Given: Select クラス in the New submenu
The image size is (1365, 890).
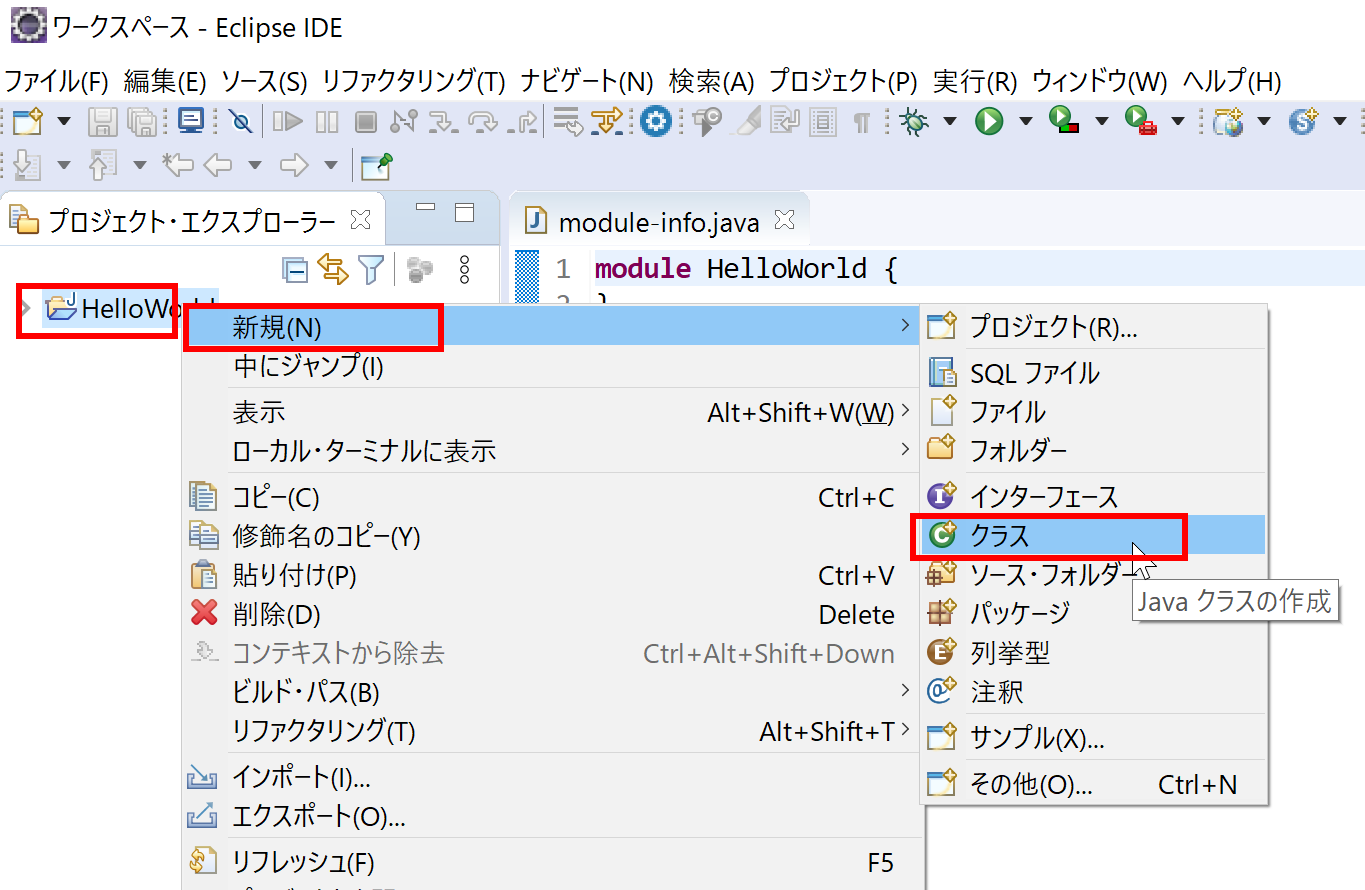Looking at the screenshot, I should coord(1094,535).
